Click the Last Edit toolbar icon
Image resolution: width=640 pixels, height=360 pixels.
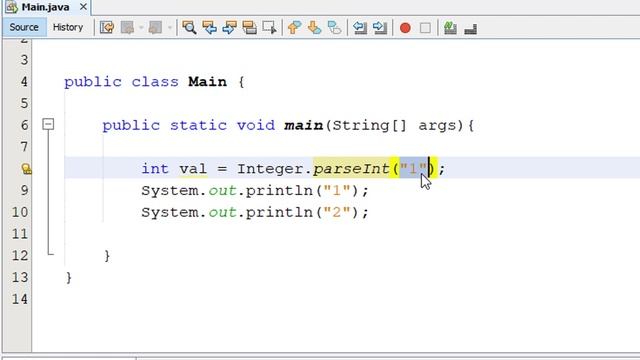(107, 28)
